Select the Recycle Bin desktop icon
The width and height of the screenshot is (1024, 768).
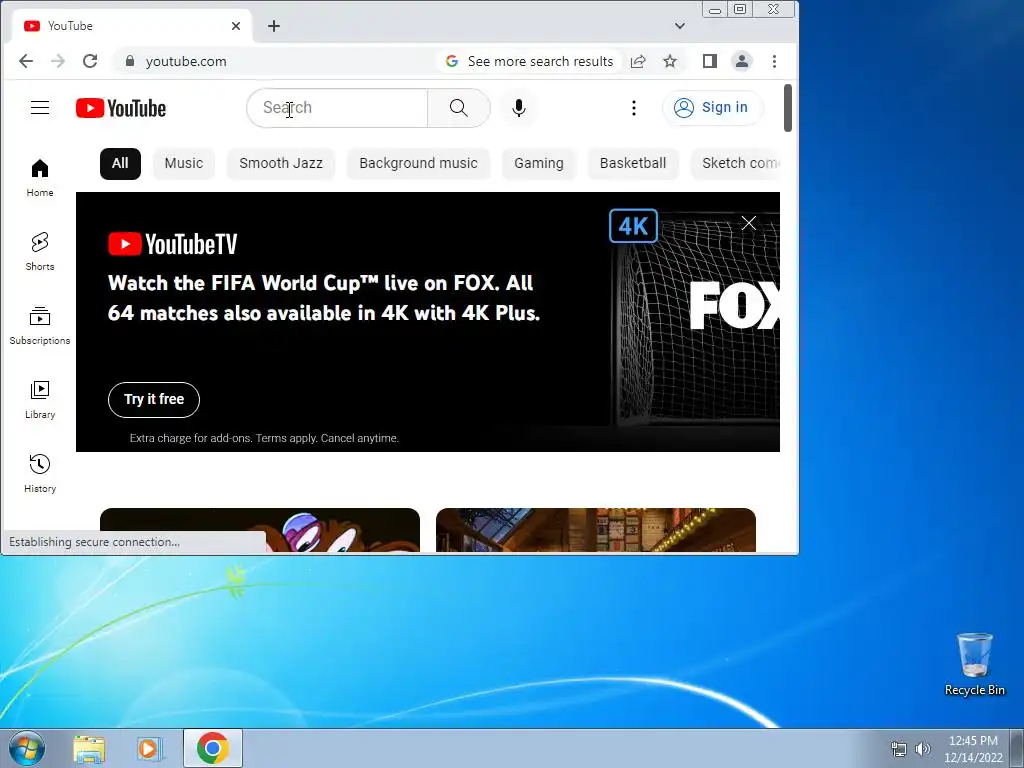[974, 664]
